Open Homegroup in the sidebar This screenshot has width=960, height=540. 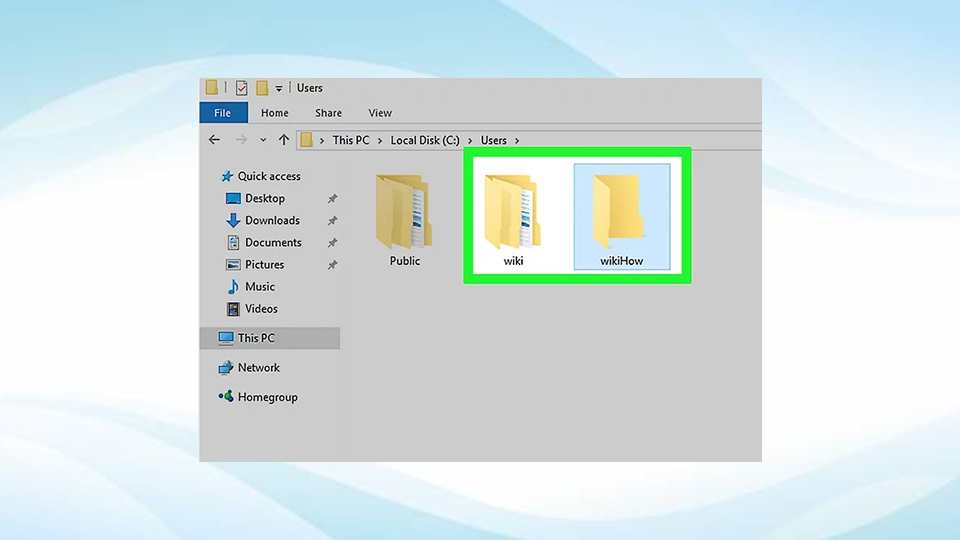(267, 397)
